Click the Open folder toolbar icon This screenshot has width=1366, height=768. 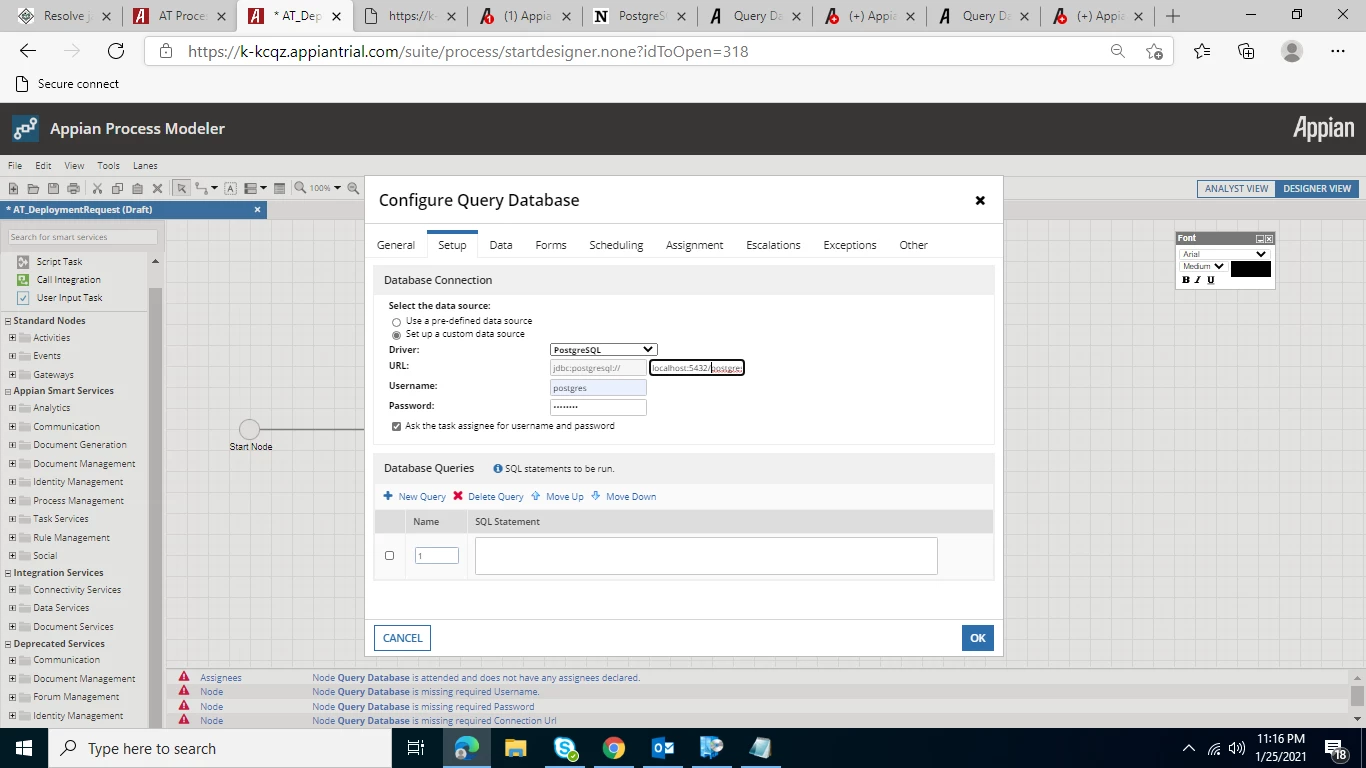33,188
